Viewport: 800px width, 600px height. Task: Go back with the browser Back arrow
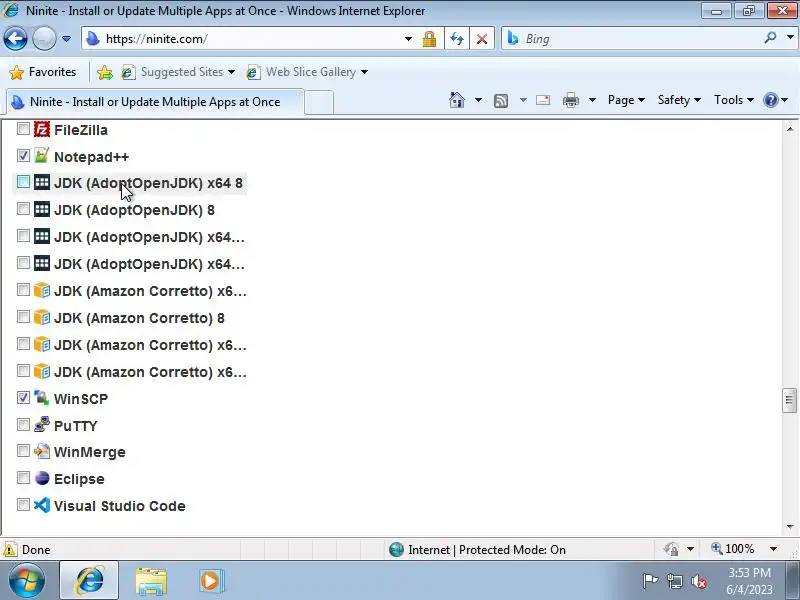[15, 38]
